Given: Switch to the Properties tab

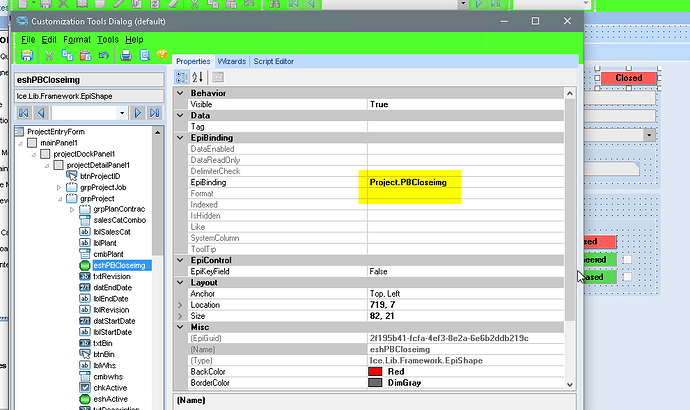Looking at the screenshot, I should click(193, 61).
